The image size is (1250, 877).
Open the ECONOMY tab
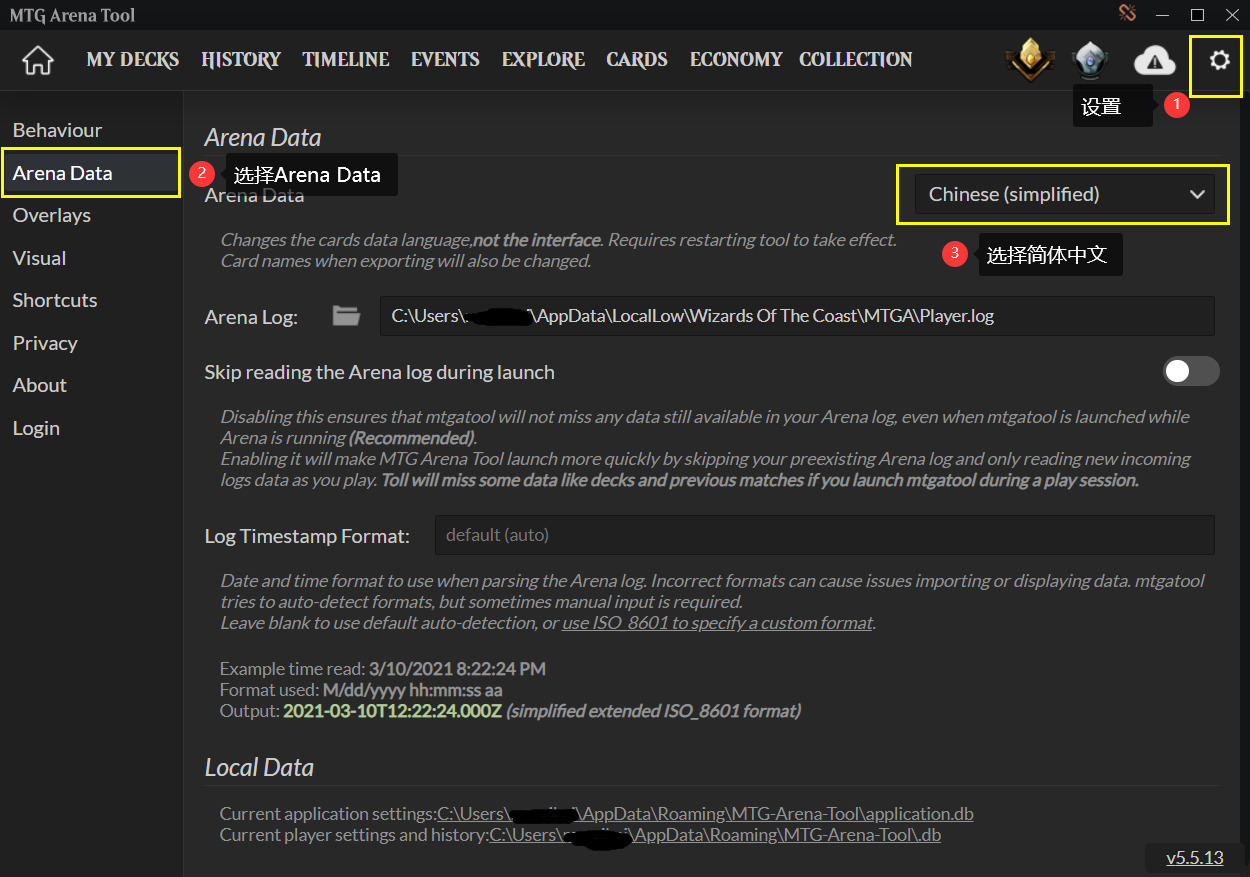(x=736, y=60)
